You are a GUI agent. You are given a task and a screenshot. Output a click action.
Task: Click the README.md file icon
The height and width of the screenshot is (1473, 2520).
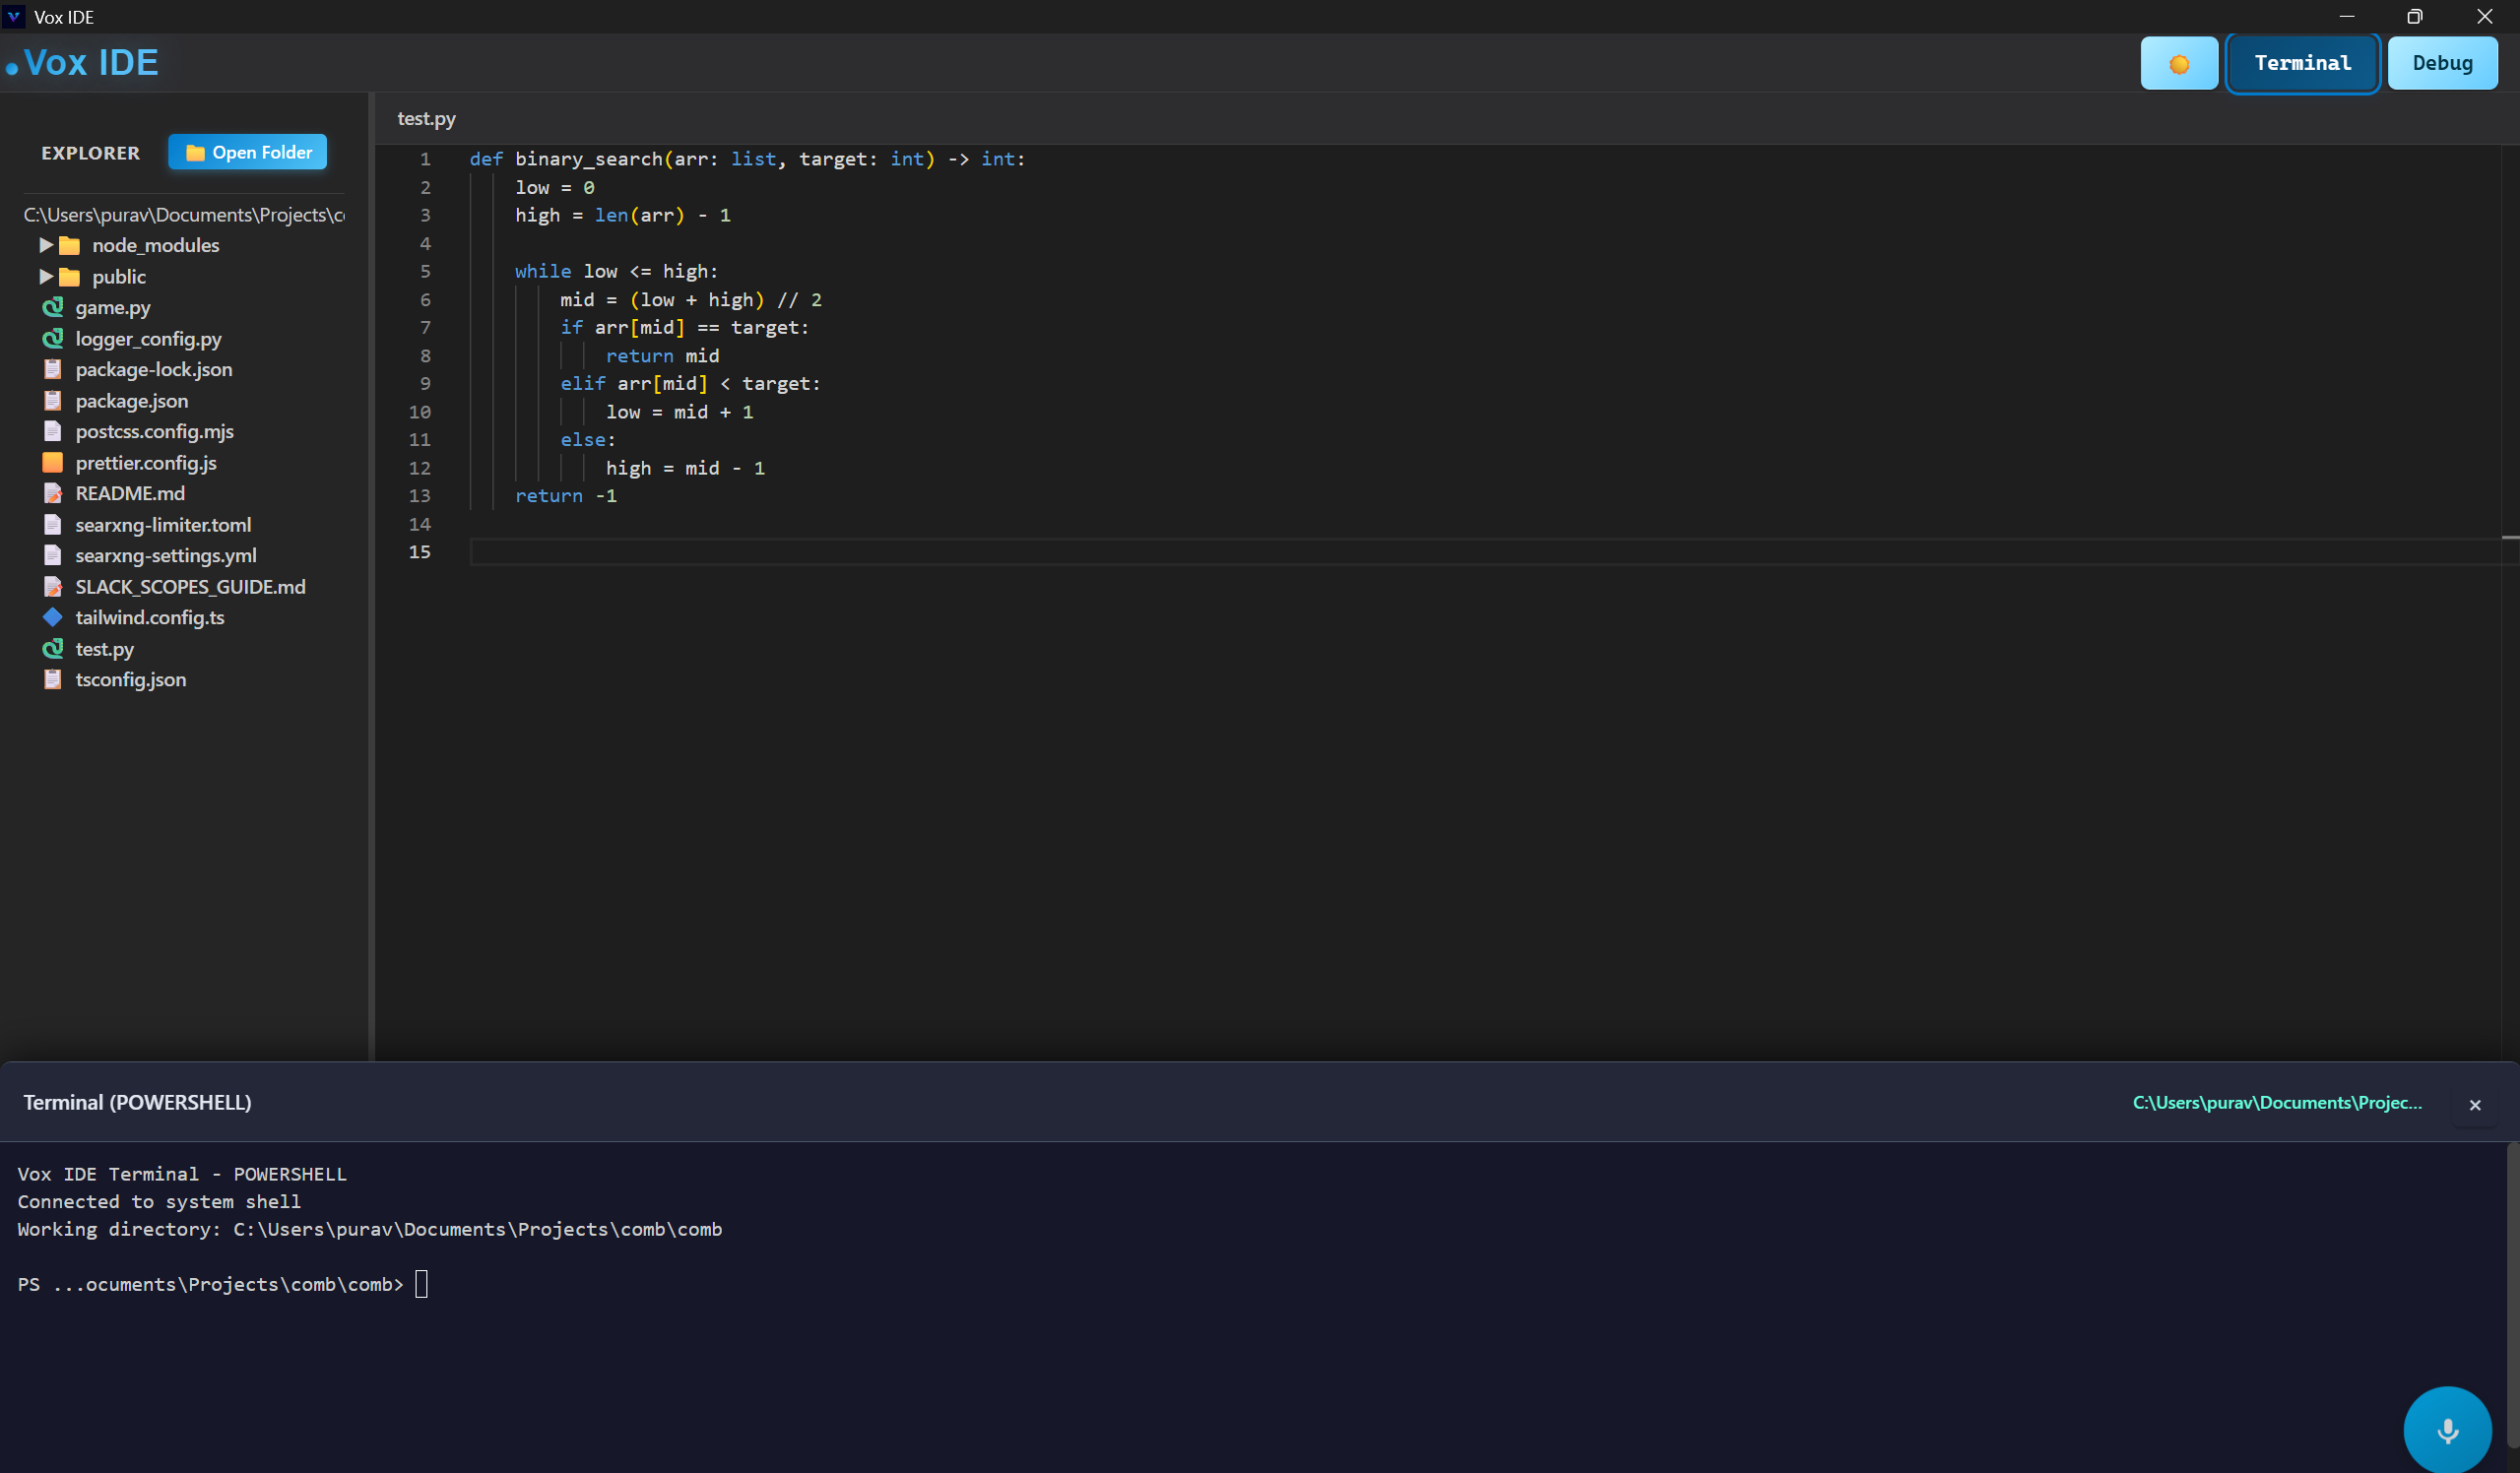tap(53, 493)
